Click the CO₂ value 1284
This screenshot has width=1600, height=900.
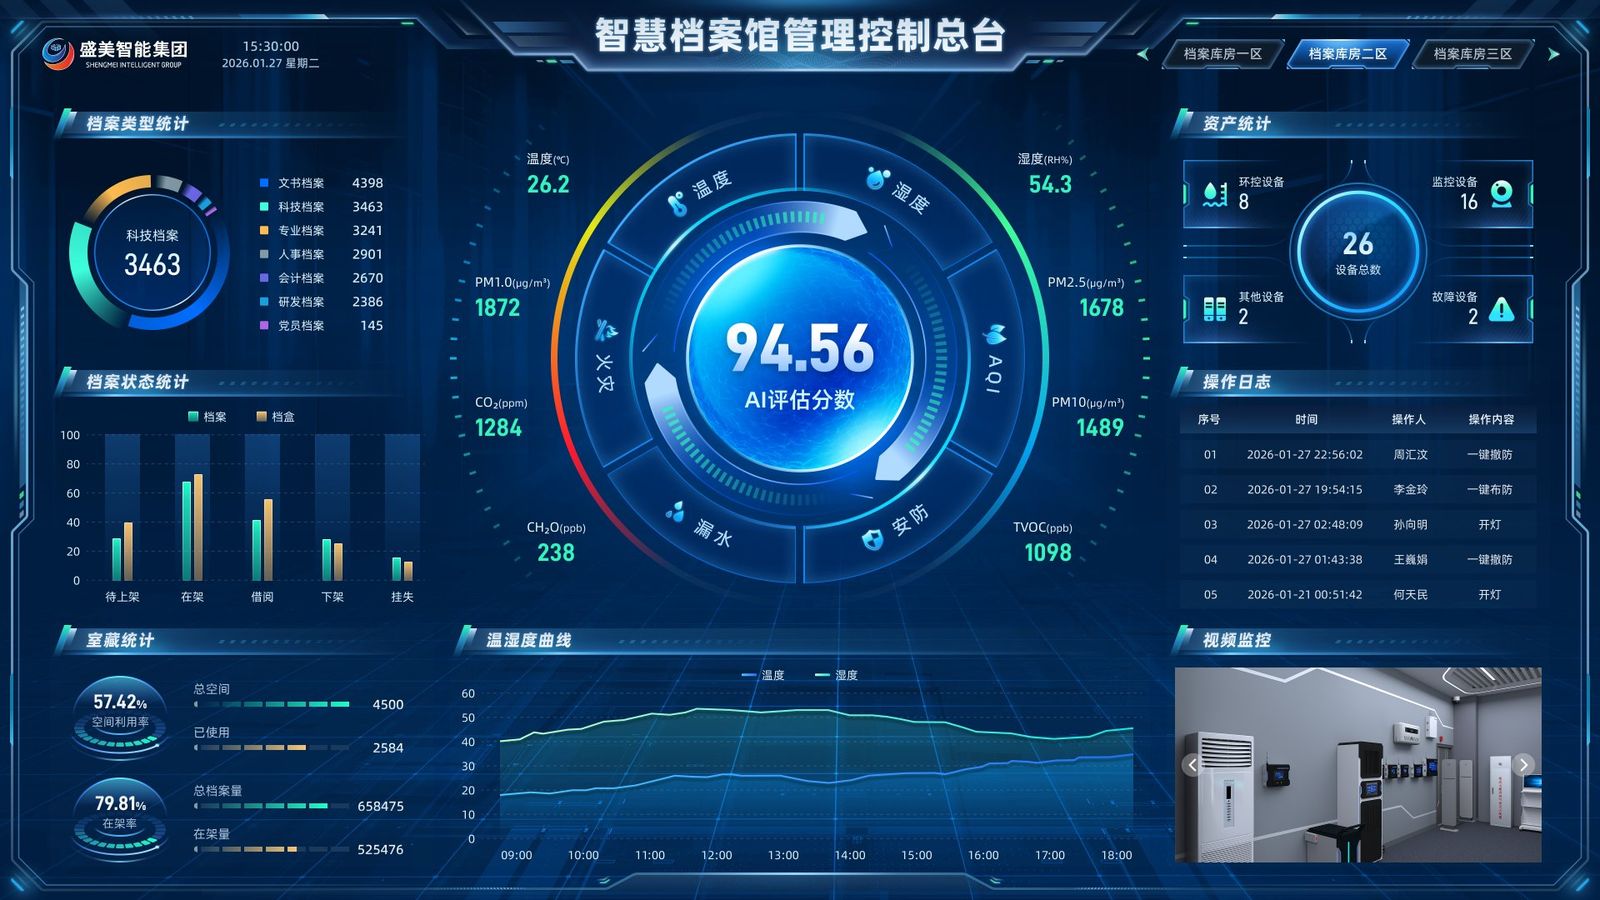point(498,428)
